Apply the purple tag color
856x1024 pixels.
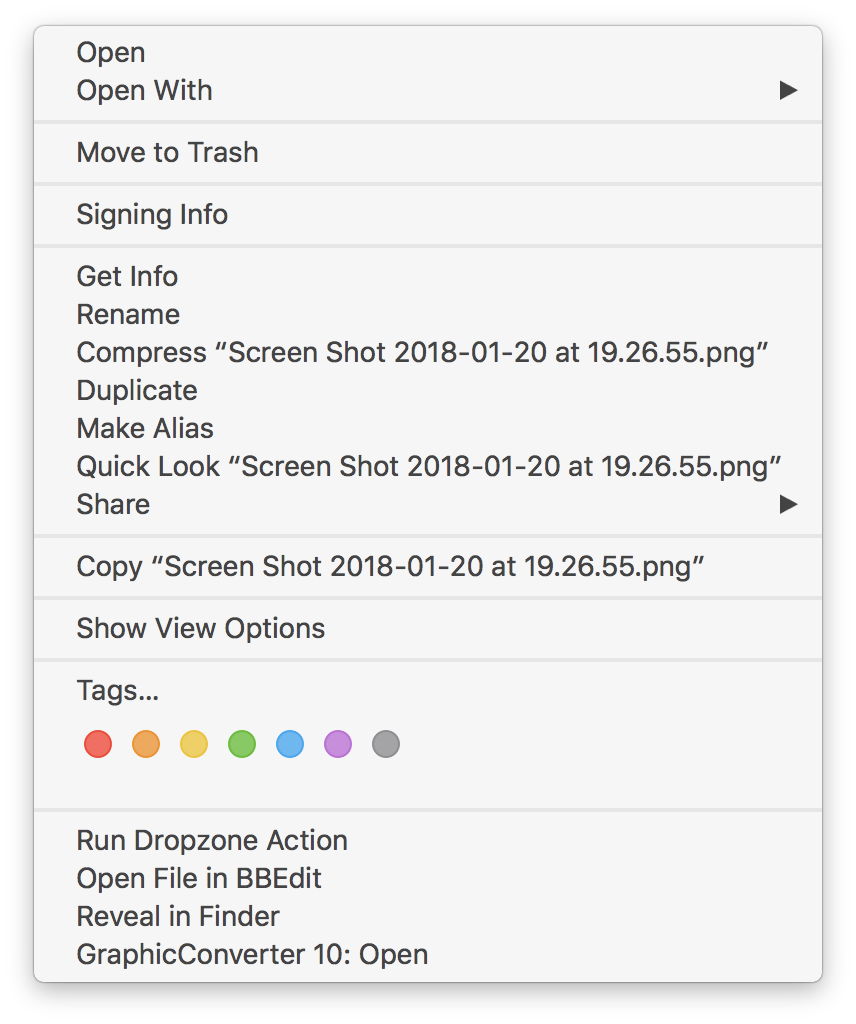(338, 744)
